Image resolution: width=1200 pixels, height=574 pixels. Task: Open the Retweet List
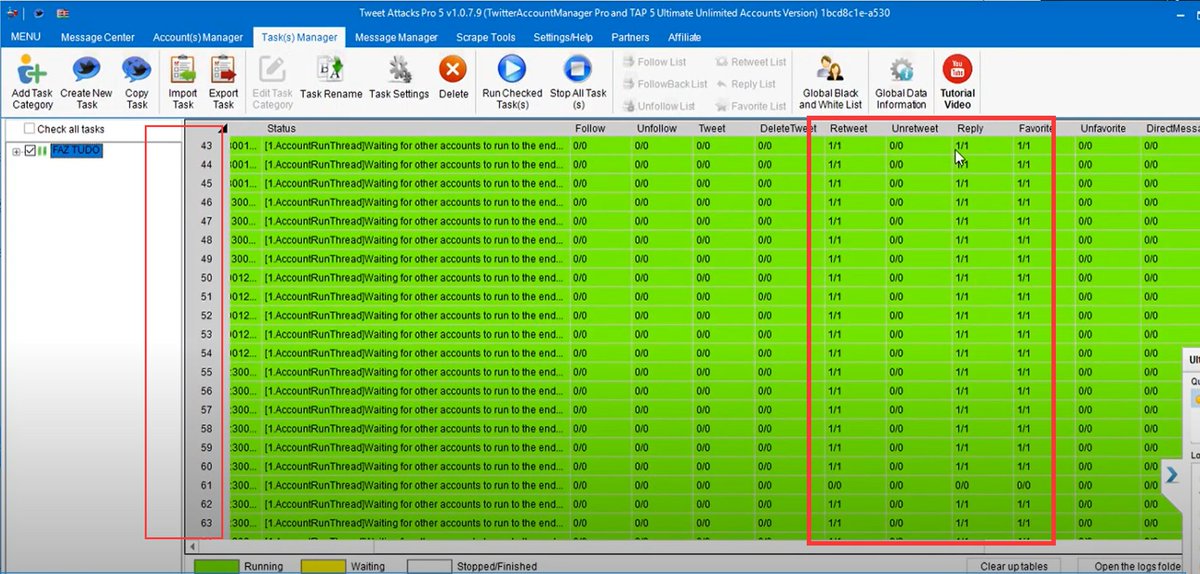[x=750, y=62]
